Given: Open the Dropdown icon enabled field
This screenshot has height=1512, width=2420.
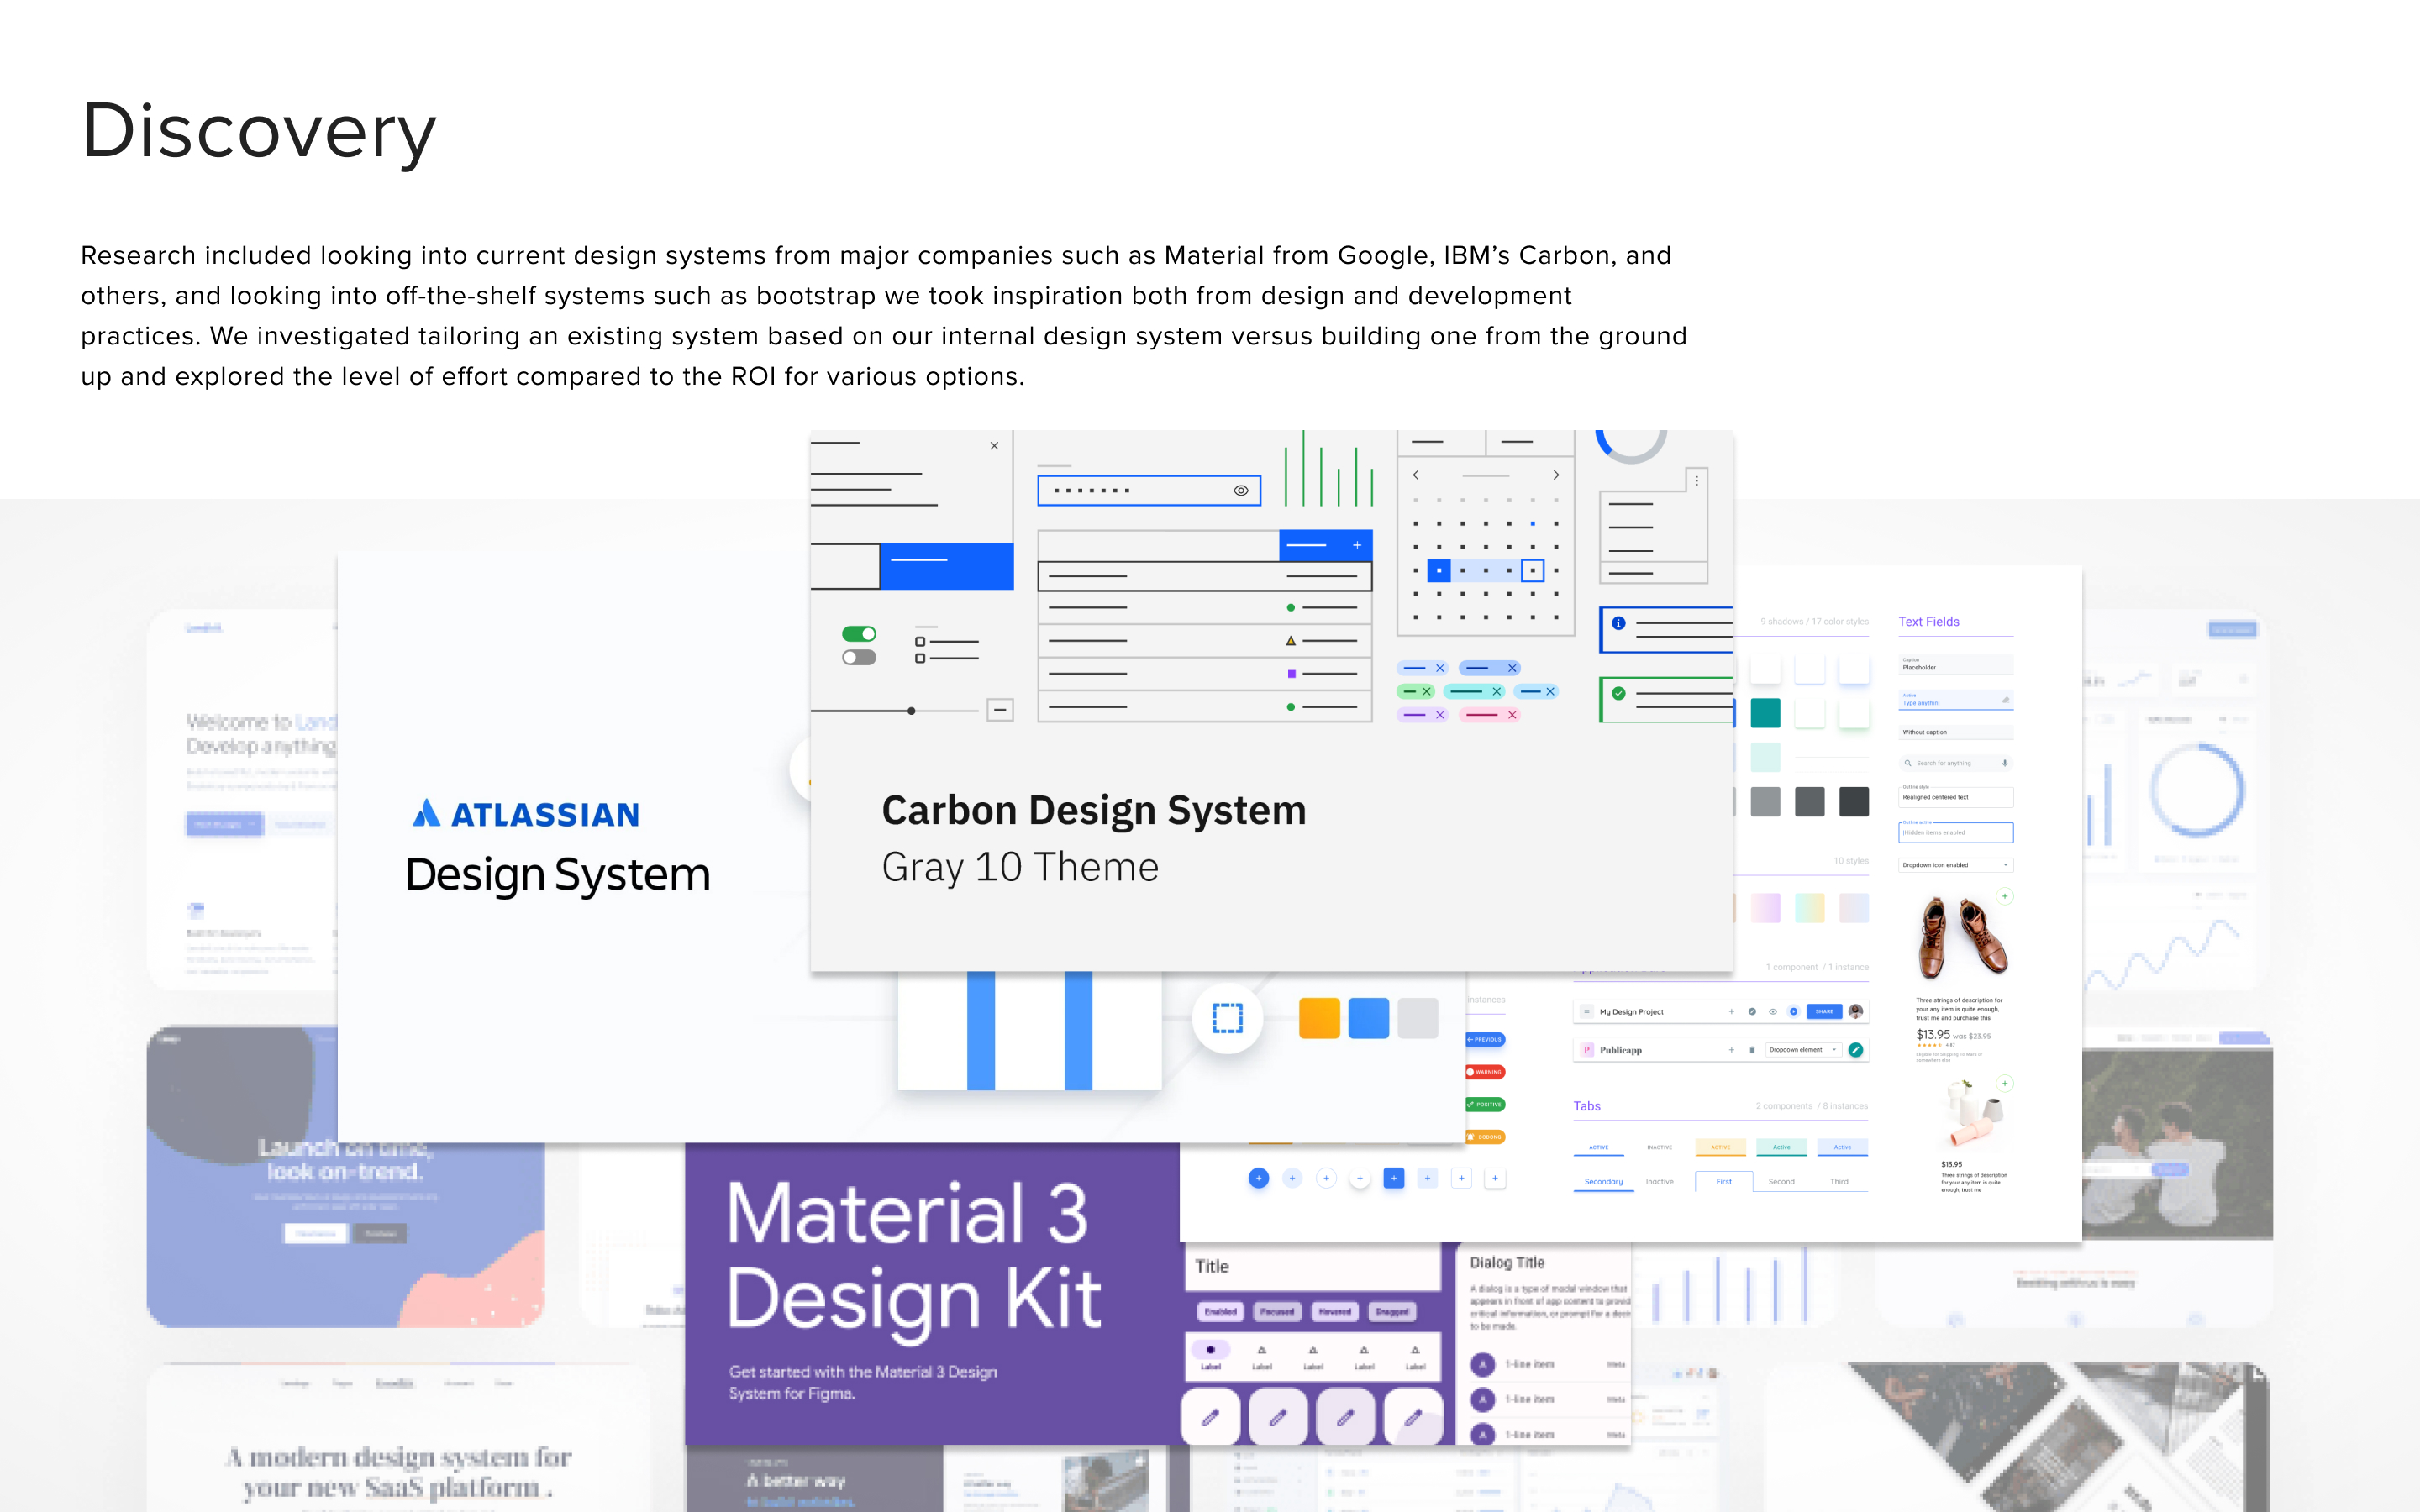Looking at the screenshot, I should tap(1955, 865).
